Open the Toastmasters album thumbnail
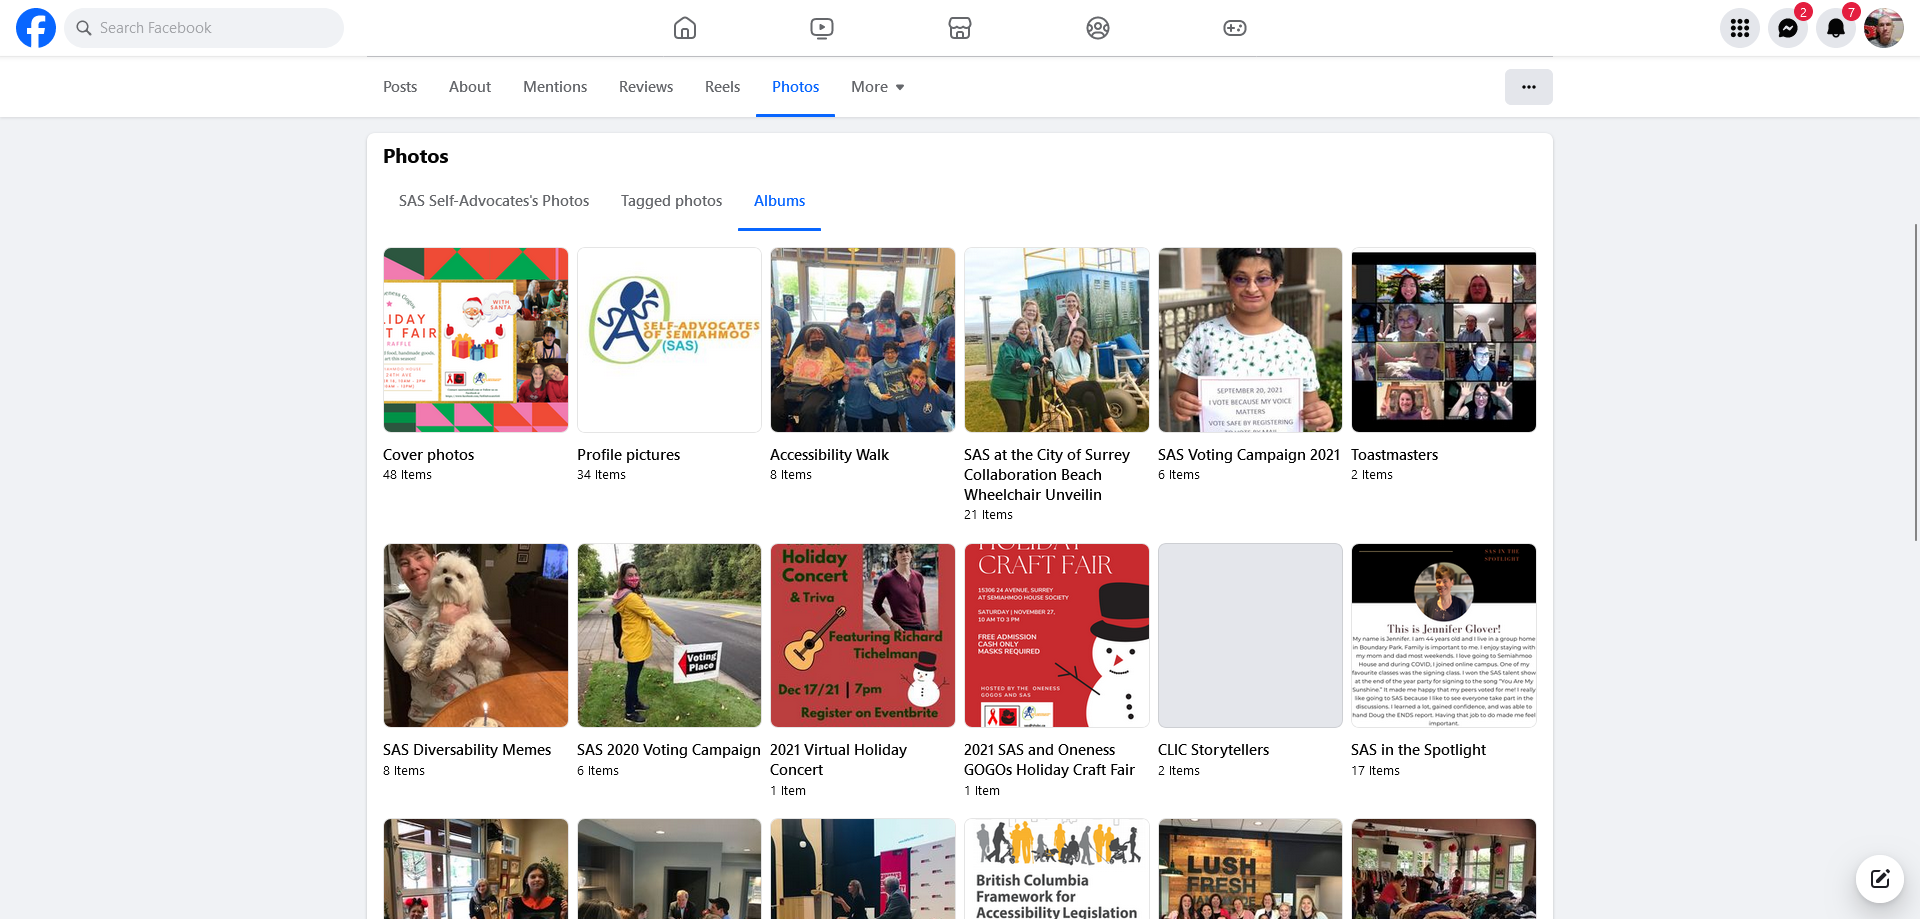Viewport: 1920px width, 919px height. pos(1444,340)
